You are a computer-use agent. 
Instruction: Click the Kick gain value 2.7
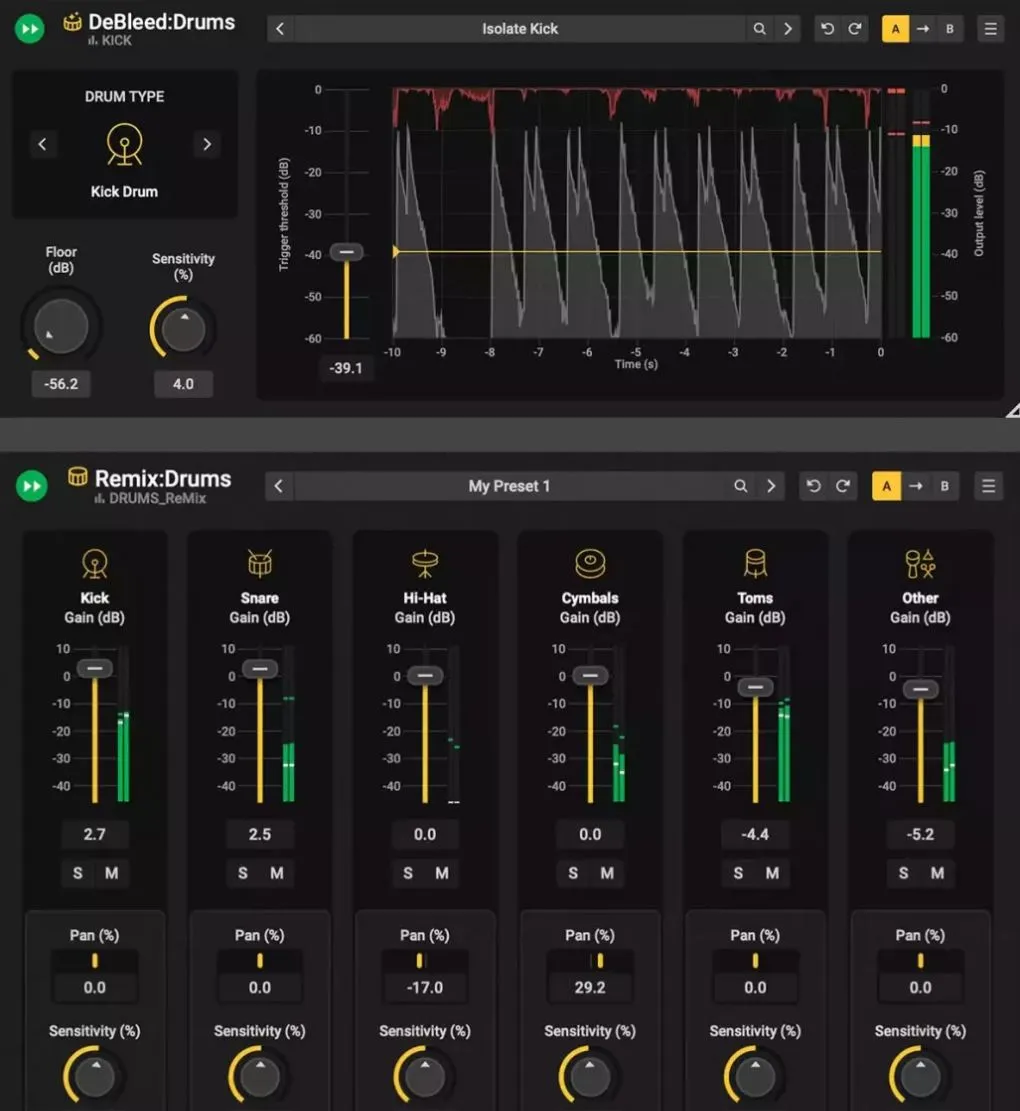tap(95, 835)
